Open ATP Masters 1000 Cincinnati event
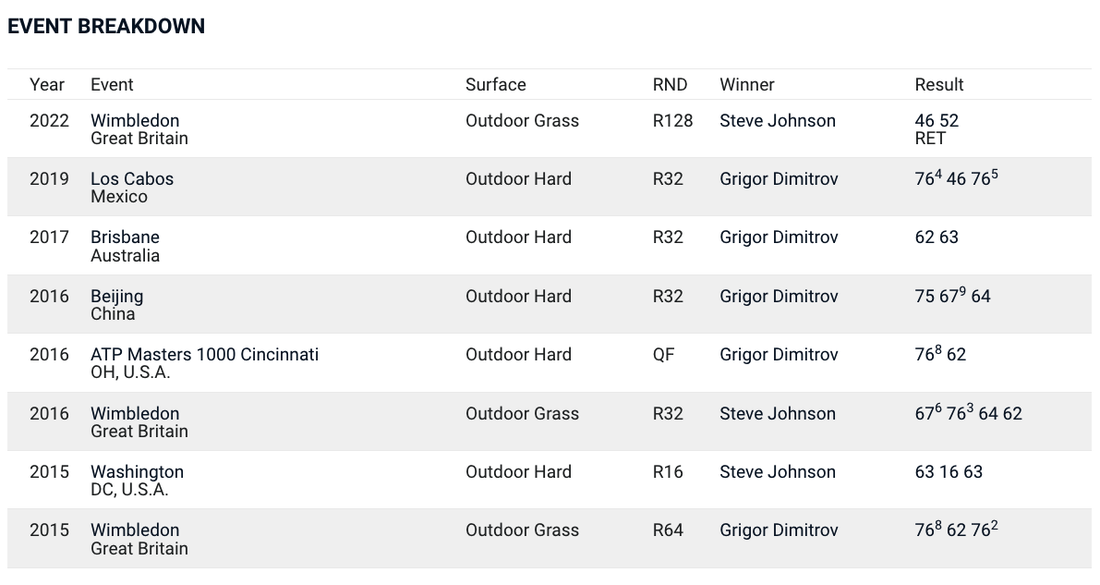Viewport: 1100px width, 585px height. pos(205,355)
